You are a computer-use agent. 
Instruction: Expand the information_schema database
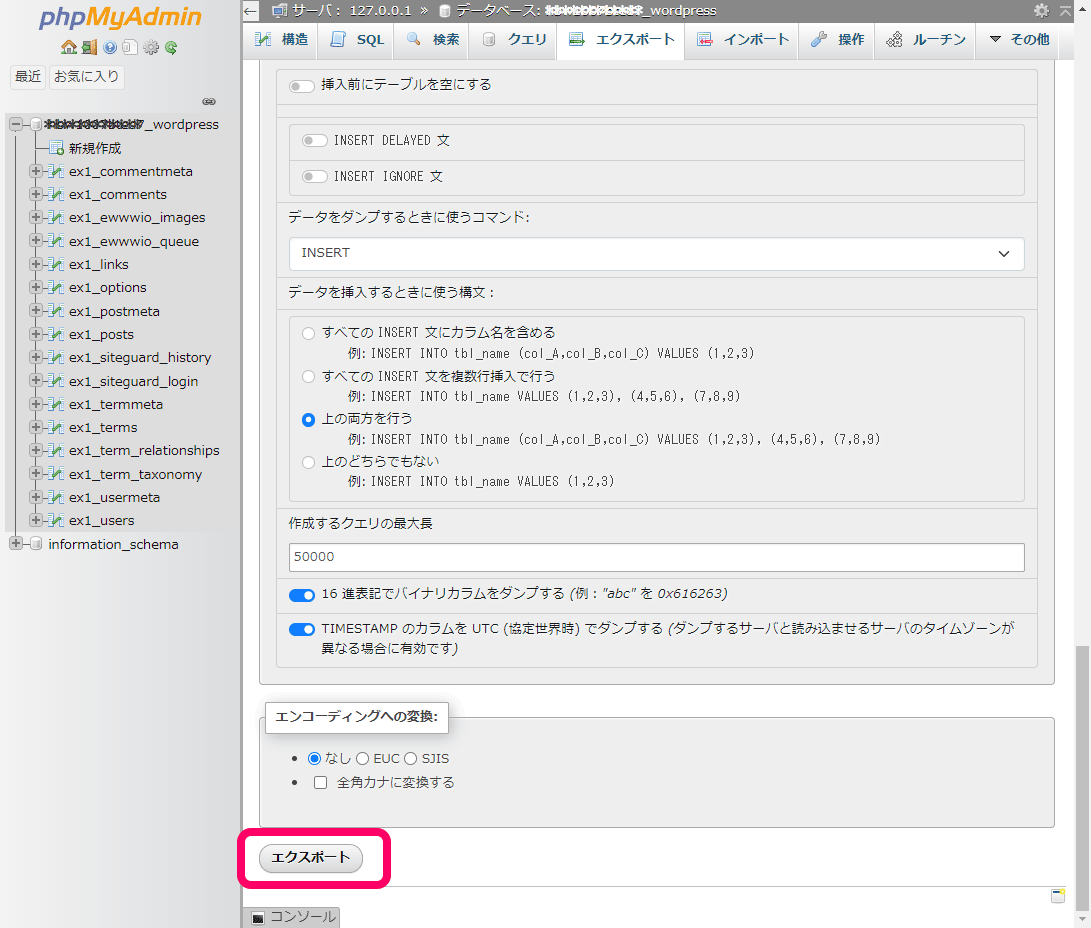tap(15, 544)
